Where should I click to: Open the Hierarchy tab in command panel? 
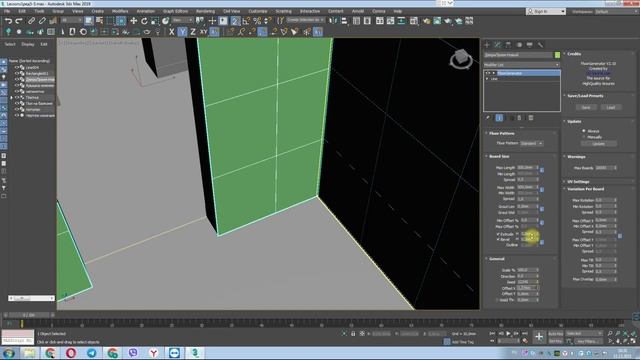coord(508,44)
